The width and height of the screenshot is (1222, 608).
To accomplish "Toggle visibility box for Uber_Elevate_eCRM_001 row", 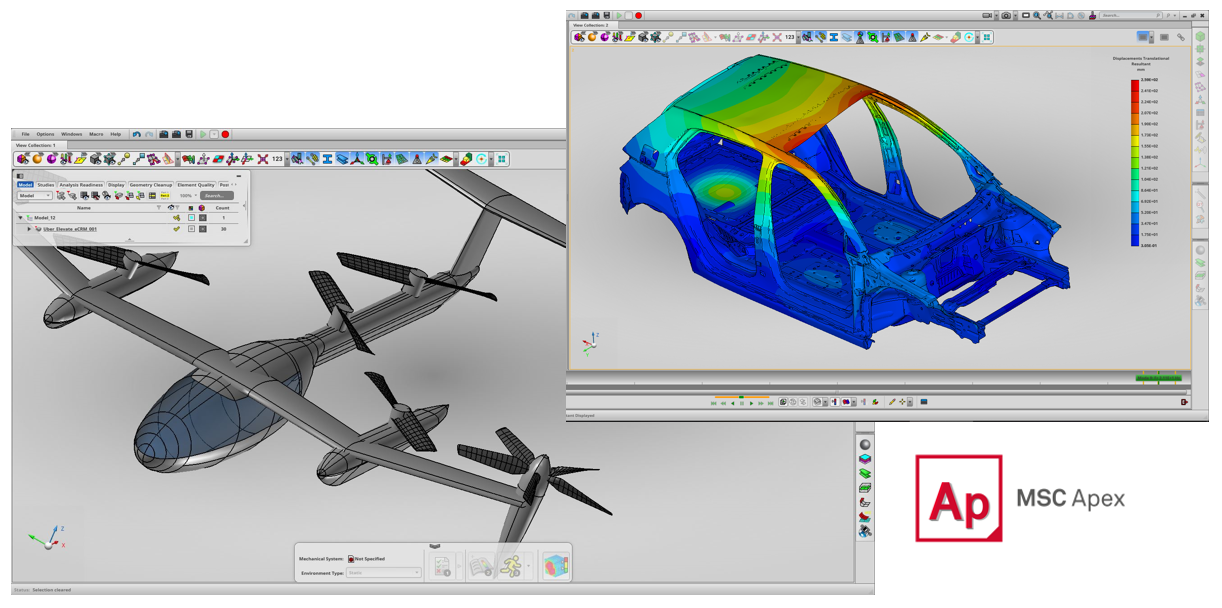I will [x=191, y=229].
